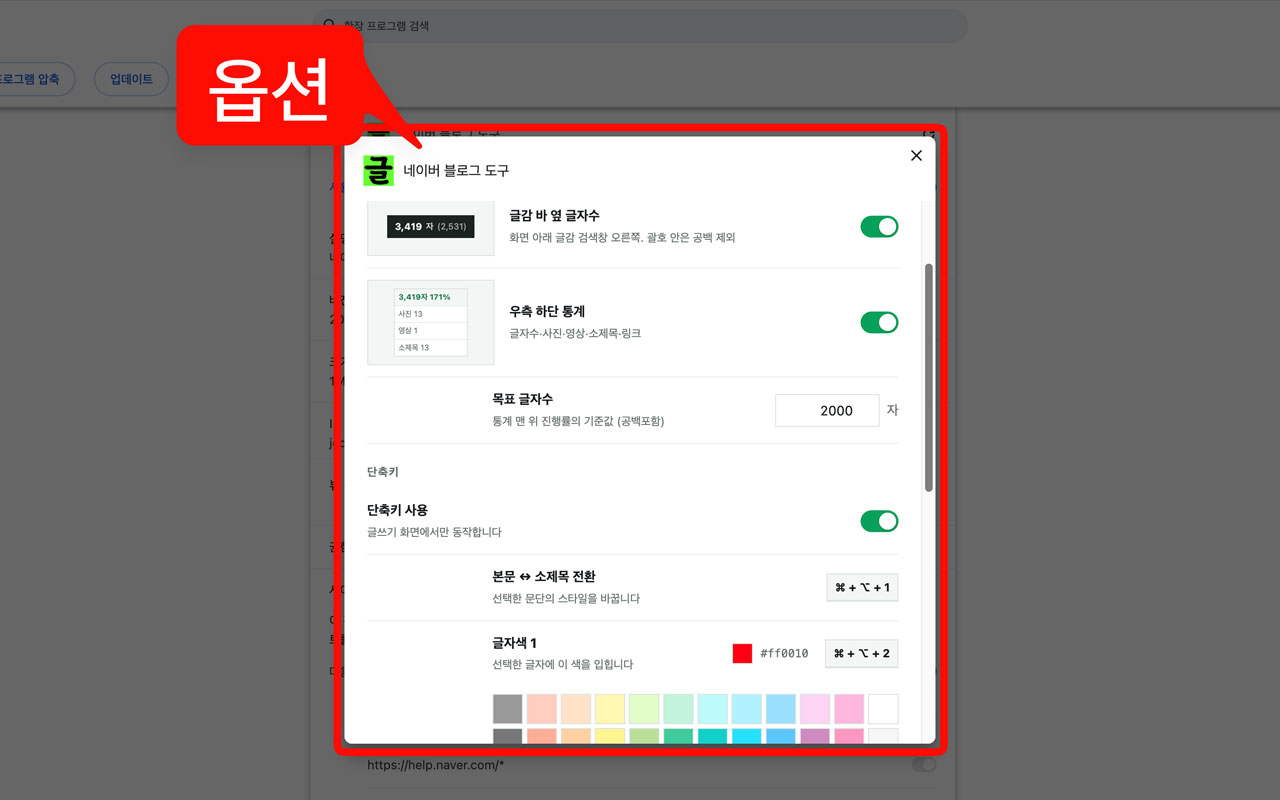Pick the medium light blue swatch in top row
Image resolution: width=1280 pixels, height=800 pixels.
click(781, 709)
